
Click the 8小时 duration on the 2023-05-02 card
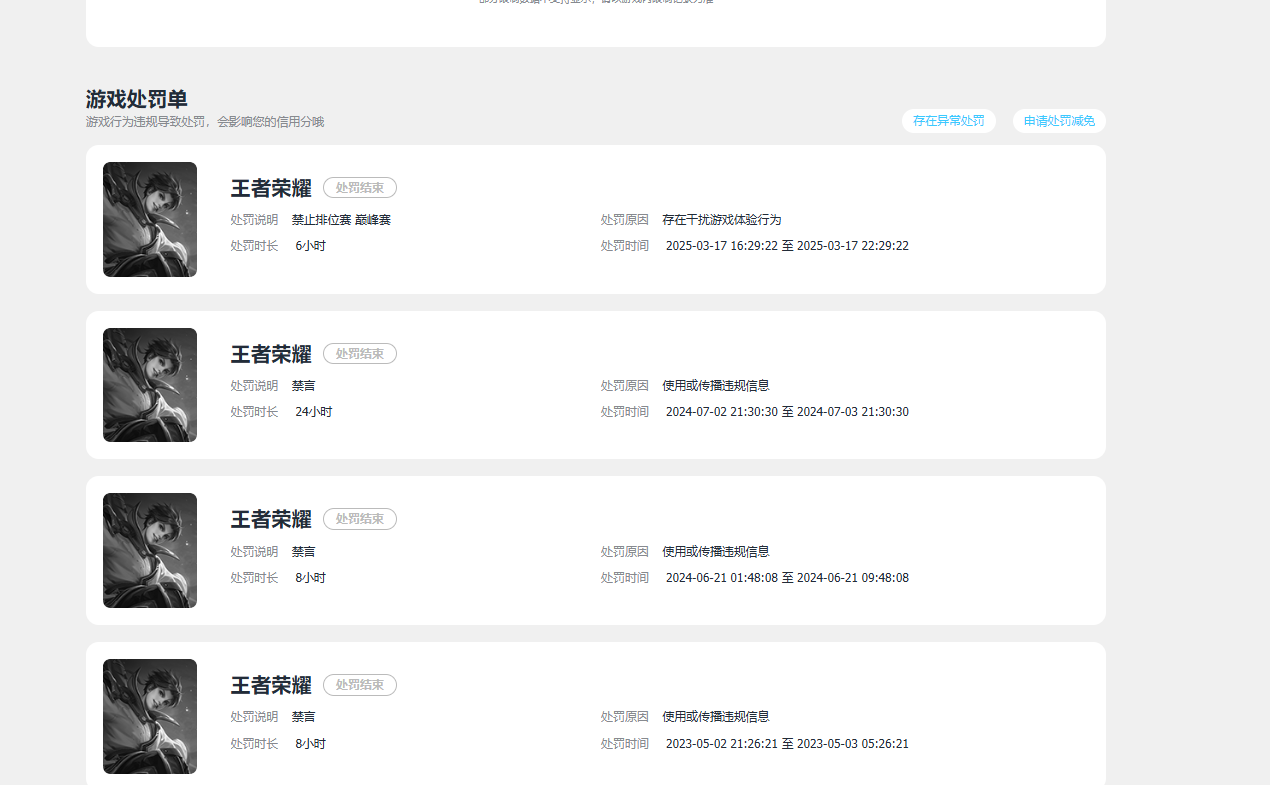click(311, 744)
